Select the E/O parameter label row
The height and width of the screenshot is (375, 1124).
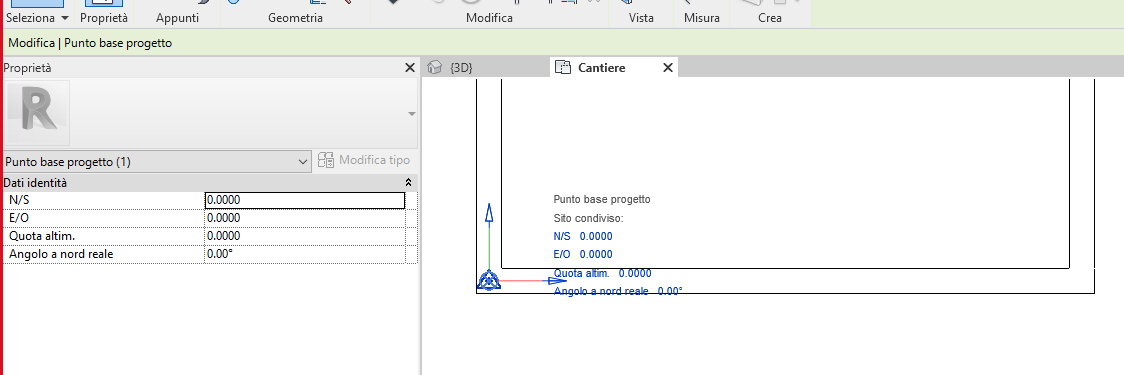pyautogui.click(x=104, y=218)
